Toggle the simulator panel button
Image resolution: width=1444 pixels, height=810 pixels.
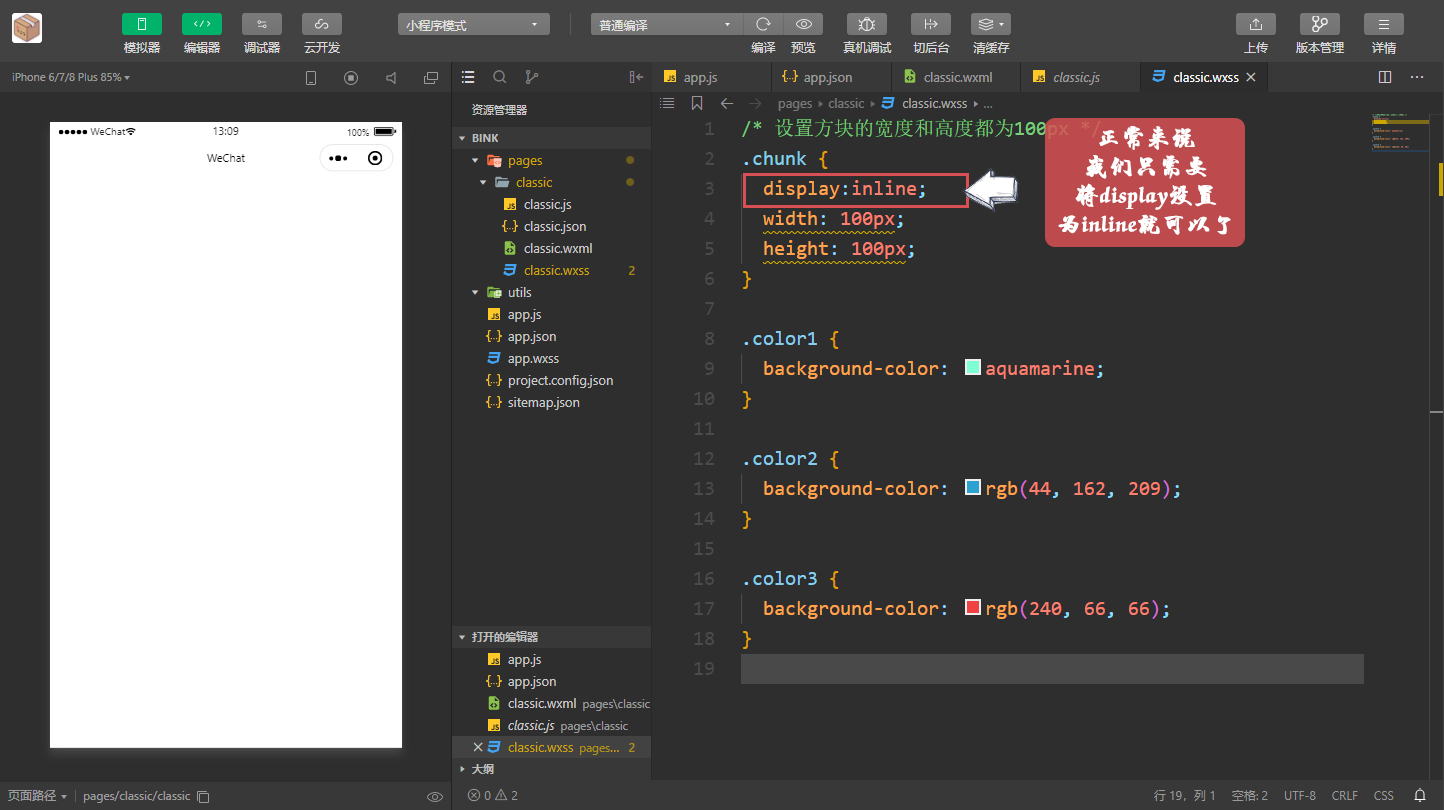(142, 24)
